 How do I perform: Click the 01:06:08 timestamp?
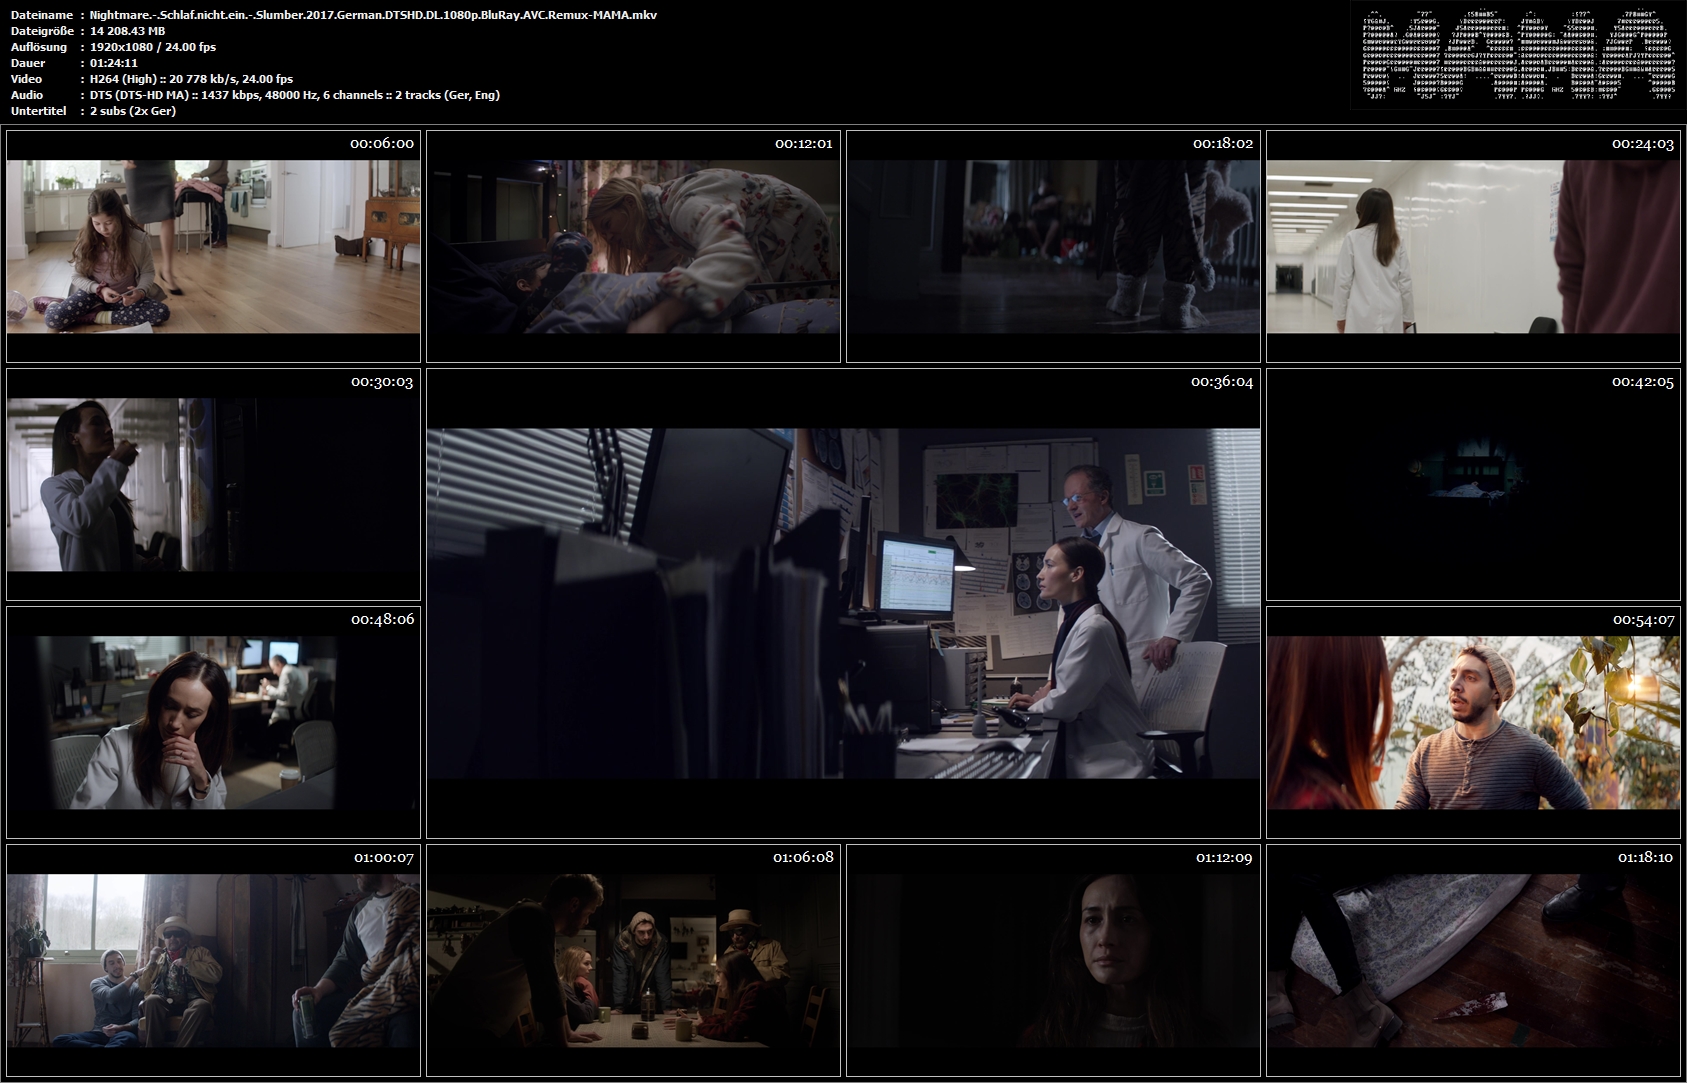(x=803, y=858)
